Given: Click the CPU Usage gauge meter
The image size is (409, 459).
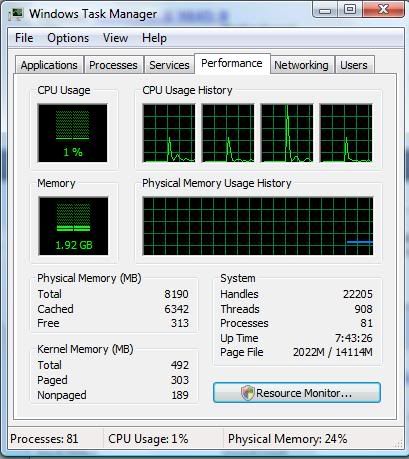Looking at the screenshot, I should [x=73, y=133].
